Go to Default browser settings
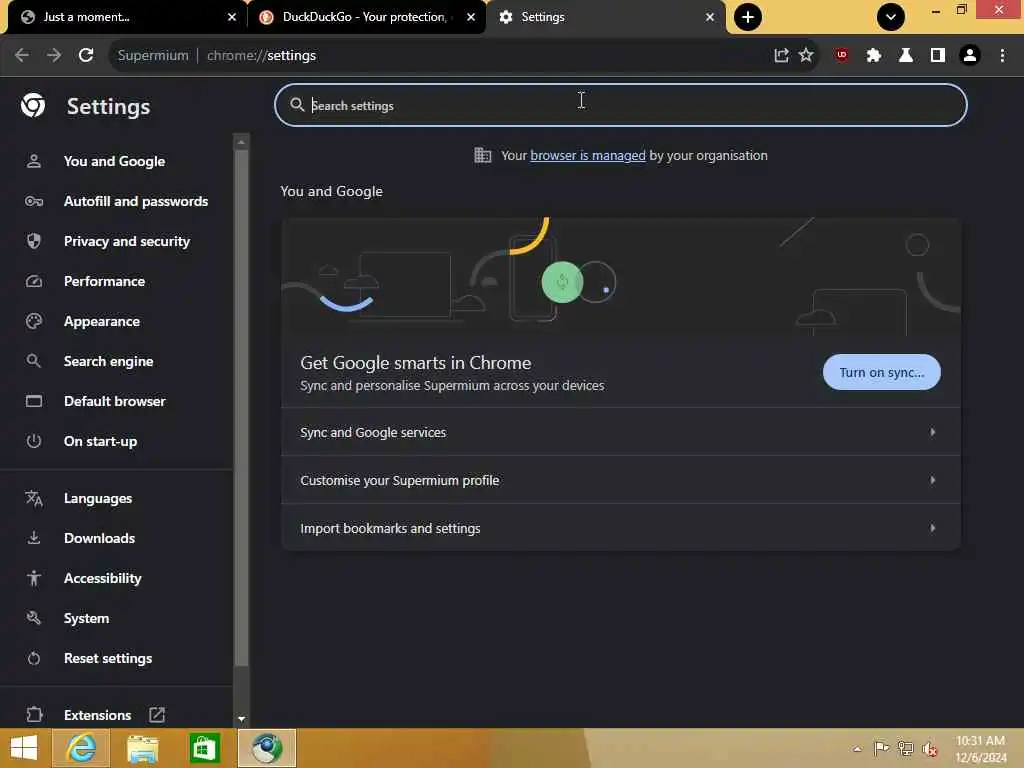The height and width of the screenshot is (768, 1024). [116, 401]
